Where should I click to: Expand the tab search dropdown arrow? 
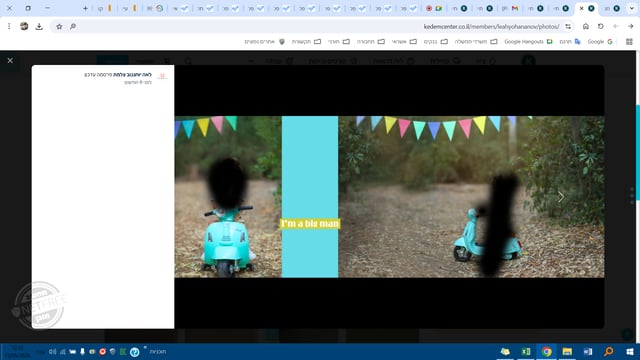[x=631, y=8]
